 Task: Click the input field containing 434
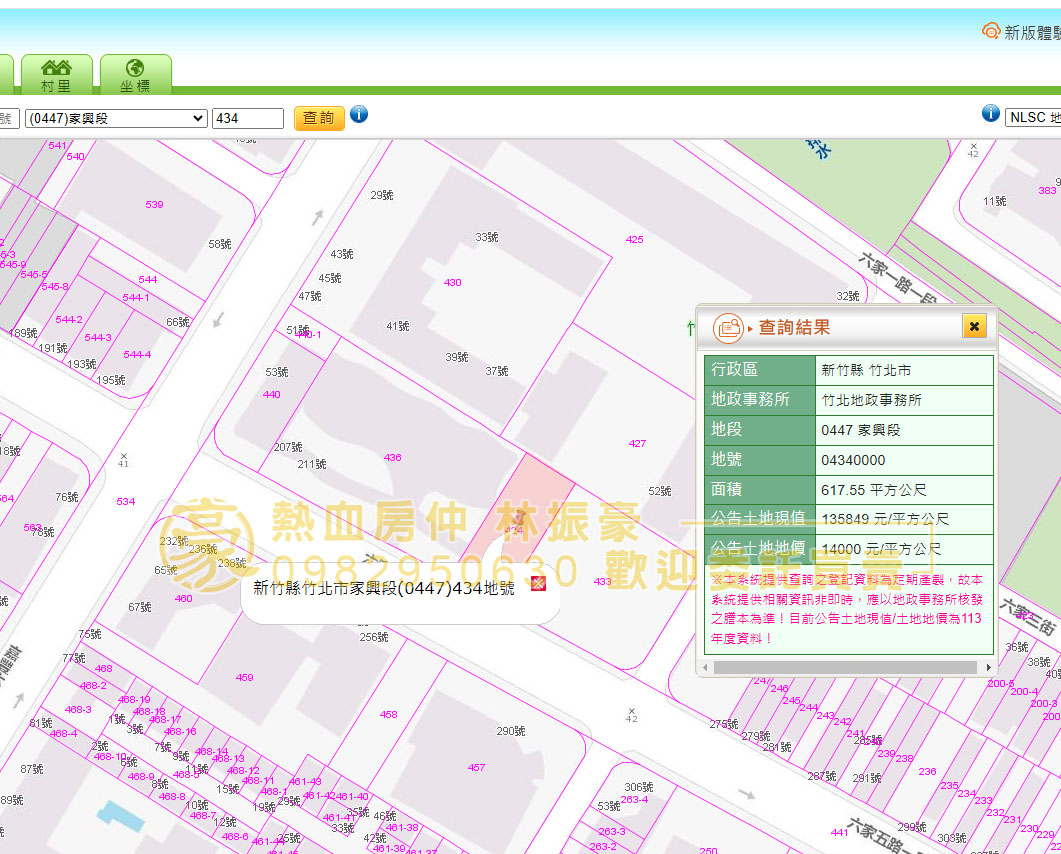[x=248, y=118]
